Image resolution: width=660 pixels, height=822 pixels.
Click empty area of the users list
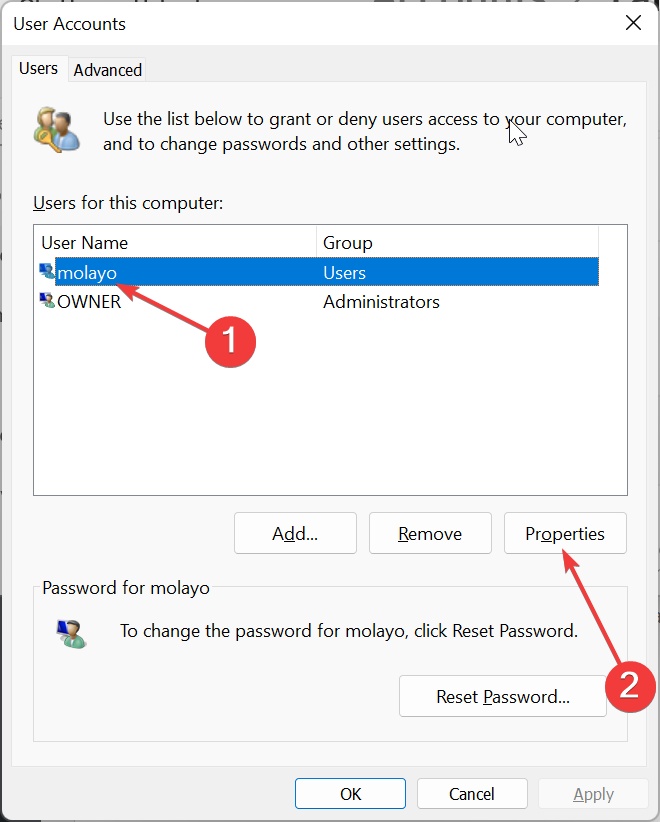coord(330,404)
